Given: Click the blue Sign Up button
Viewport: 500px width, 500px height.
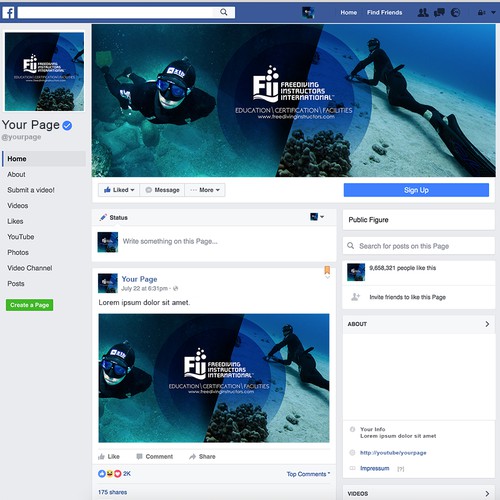Looking at the screenshot, I should (416, 190).
